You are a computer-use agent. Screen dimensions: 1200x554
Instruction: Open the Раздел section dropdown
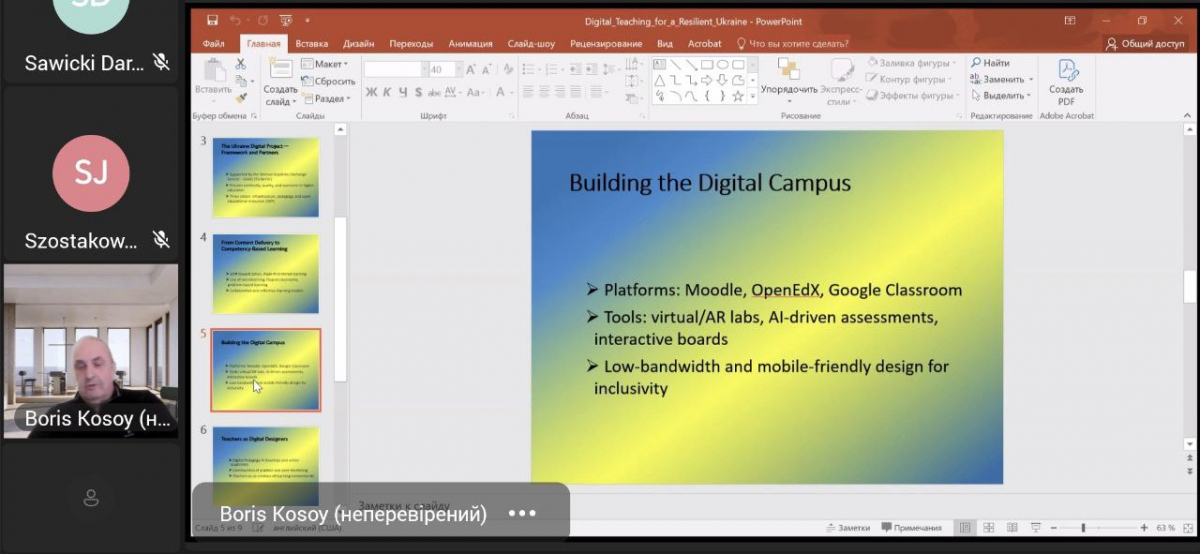(330, 99)
